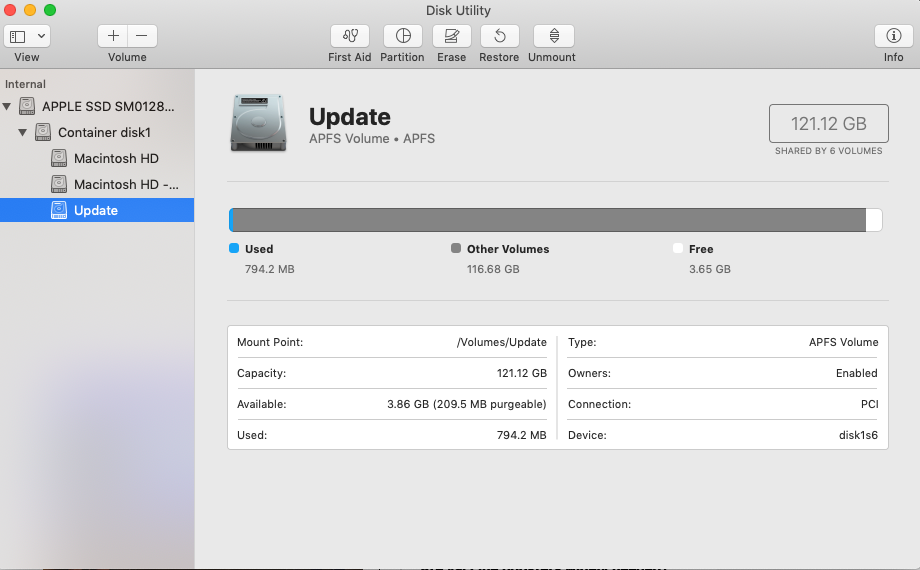Click the /Volumes/Update mount point value
The height and width of the screenshot is (570, 920).
(502, 342)
